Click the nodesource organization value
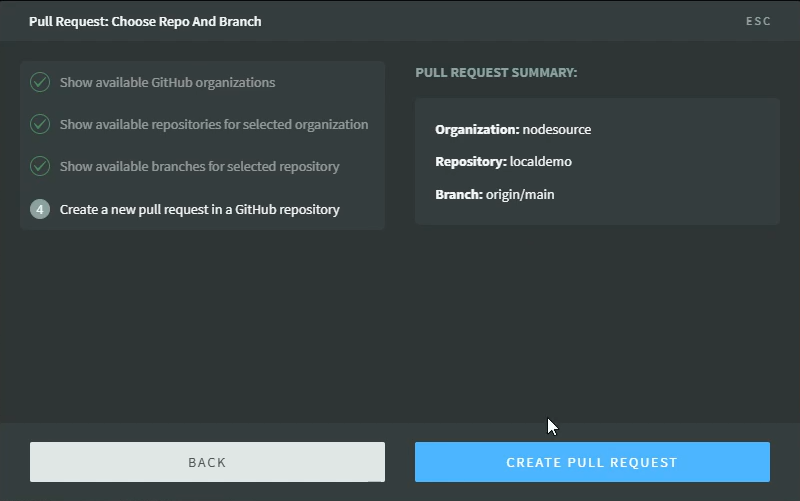 556,130
